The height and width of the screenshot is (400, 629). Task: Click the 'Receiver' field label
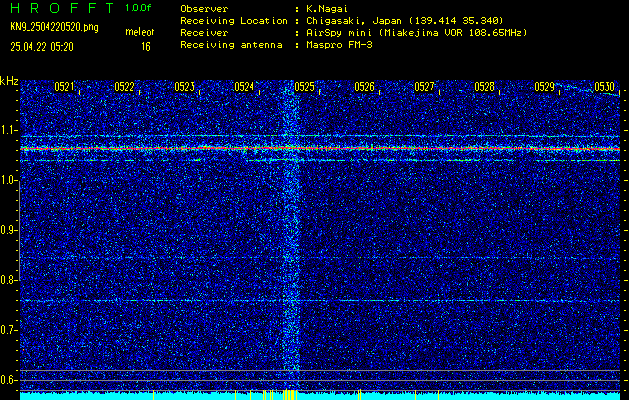pos(204,33)
